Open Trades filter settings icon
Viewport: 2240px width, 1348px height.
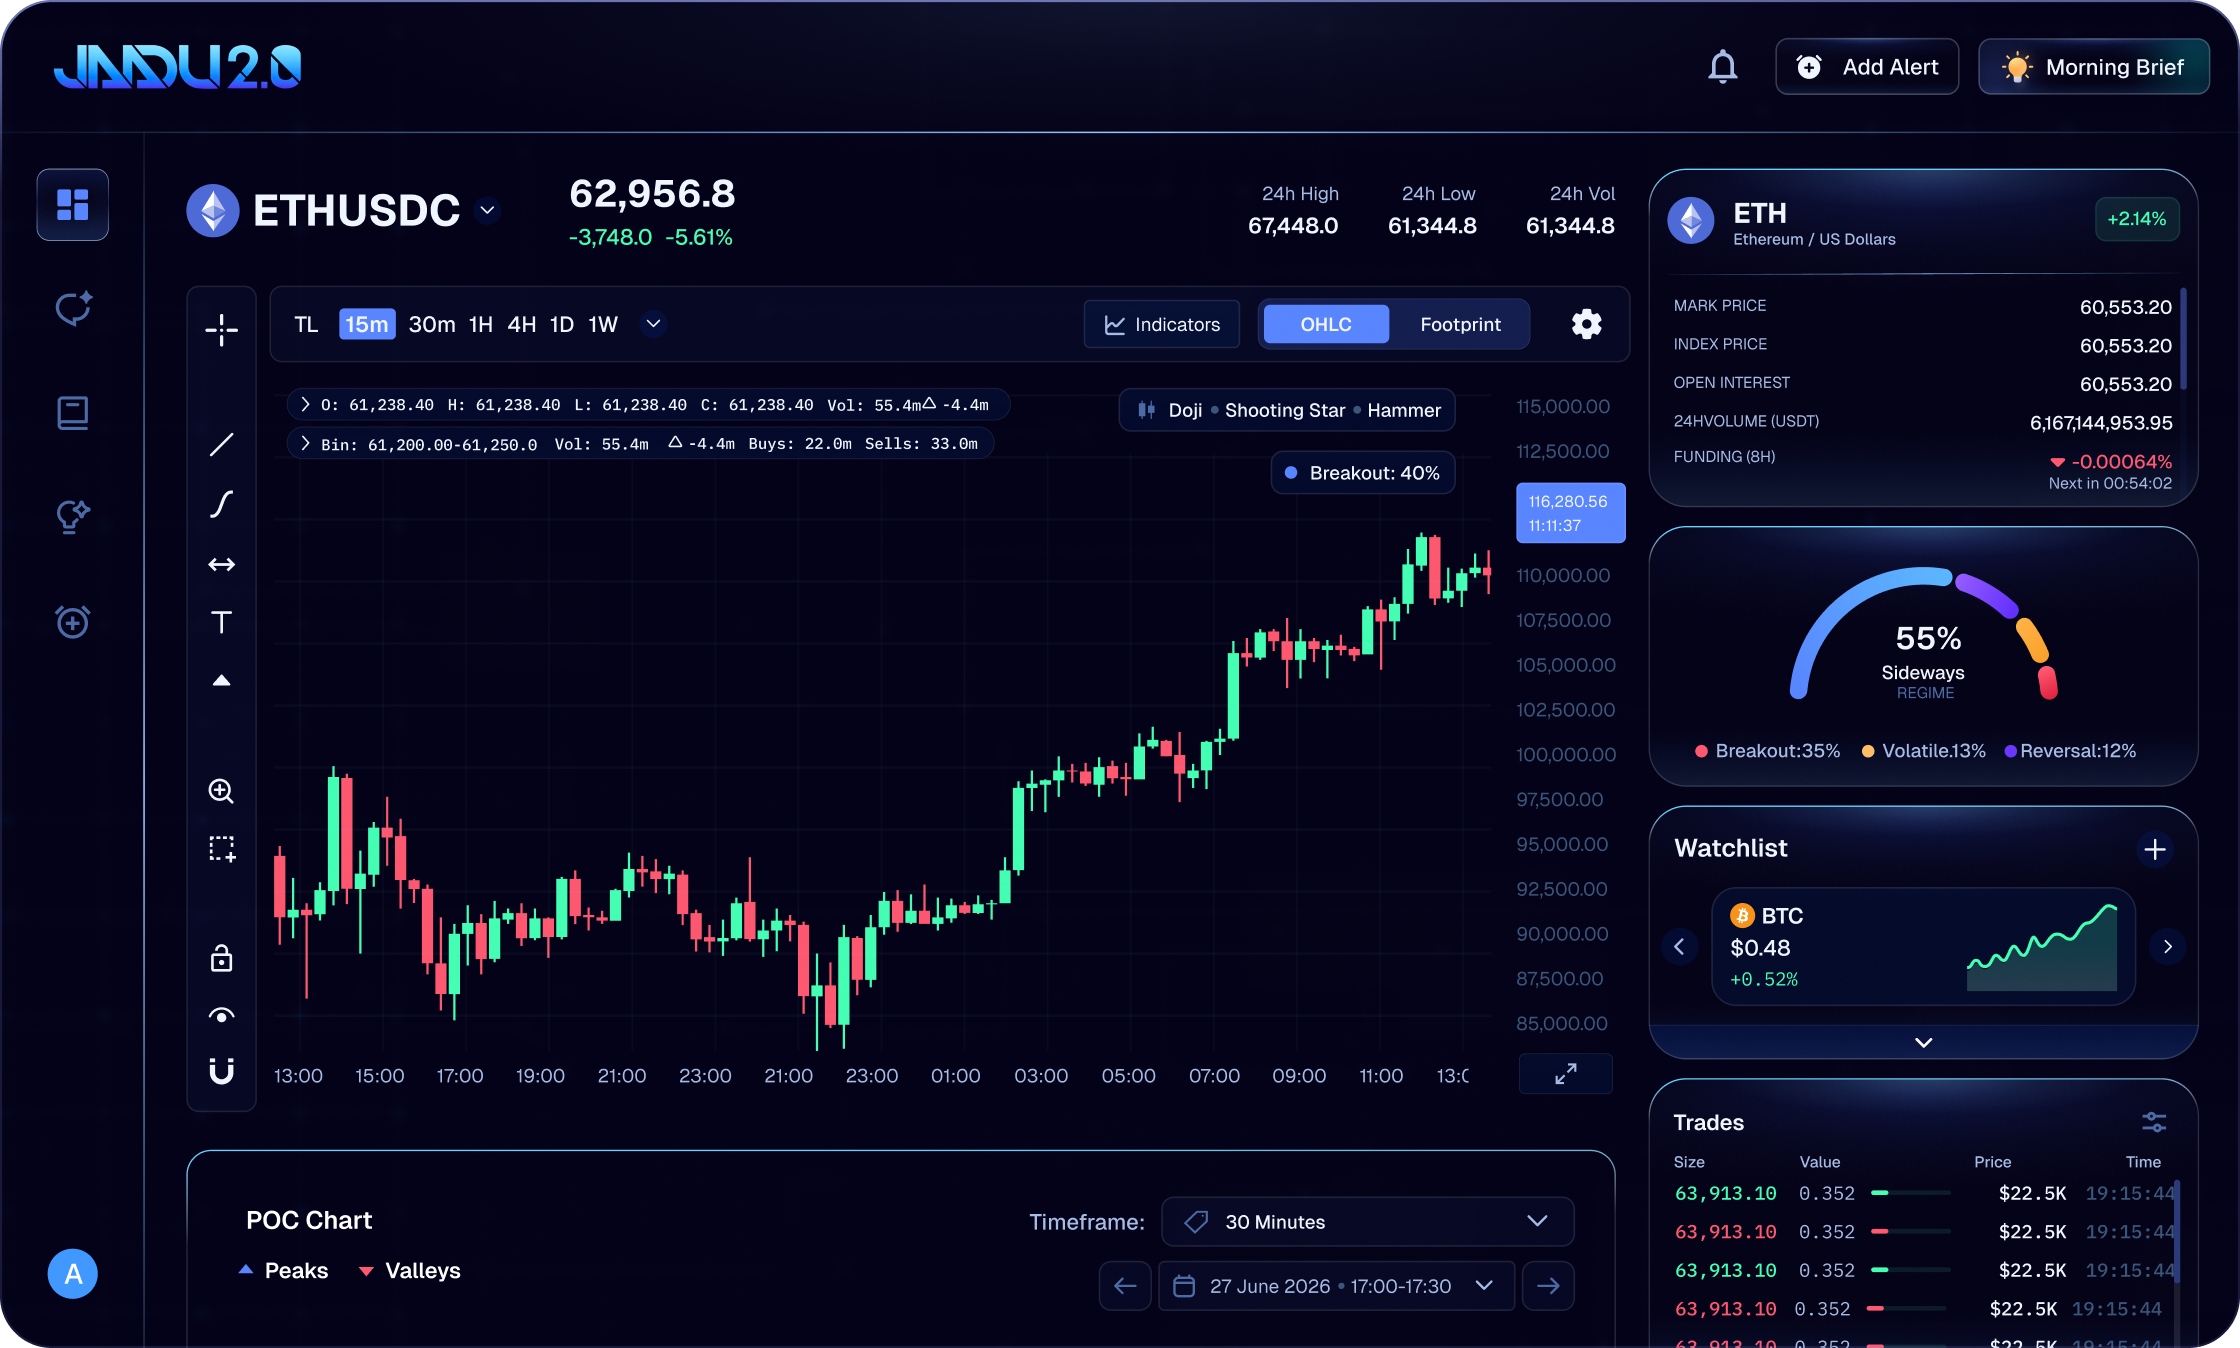[x=2154, y=1122]
